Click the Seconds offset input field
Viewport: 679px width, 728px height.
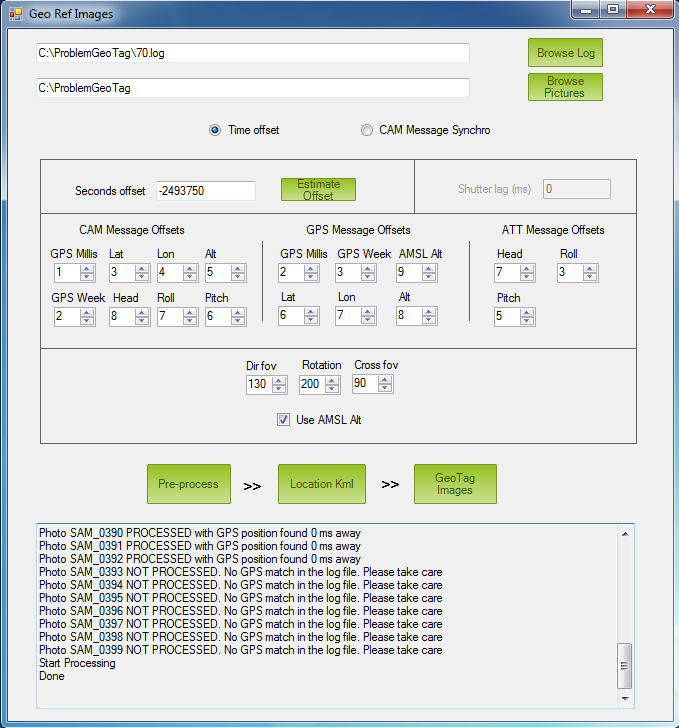pos(205,191)
